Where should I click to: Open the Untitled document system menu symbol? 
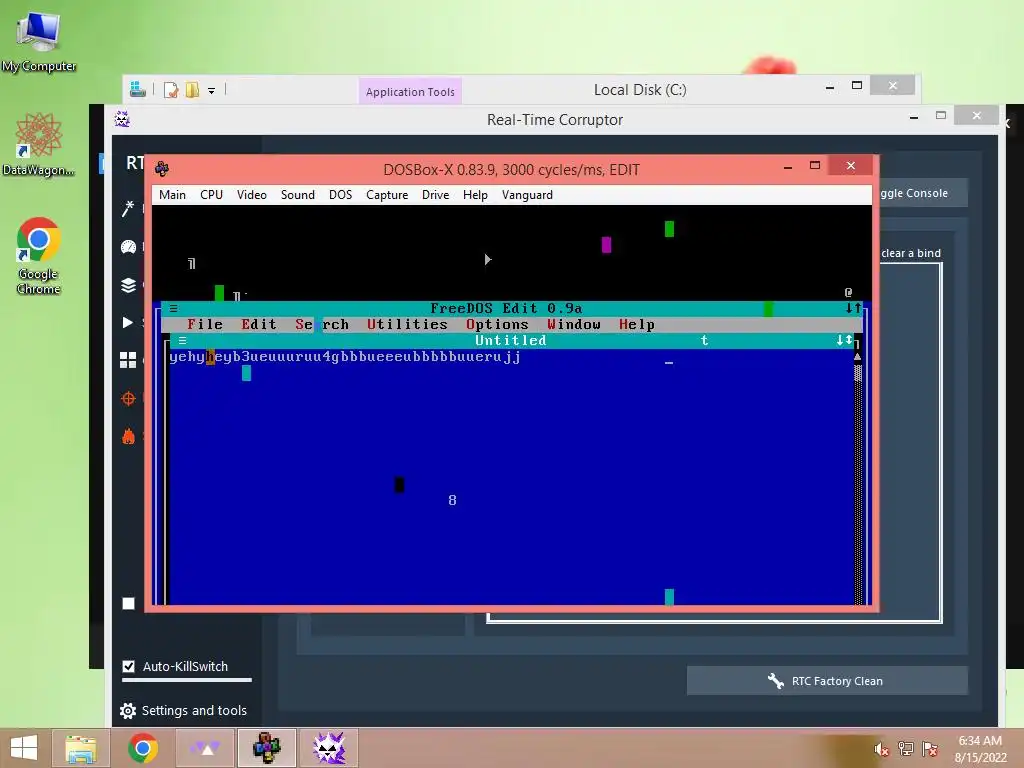click(183, 340)
